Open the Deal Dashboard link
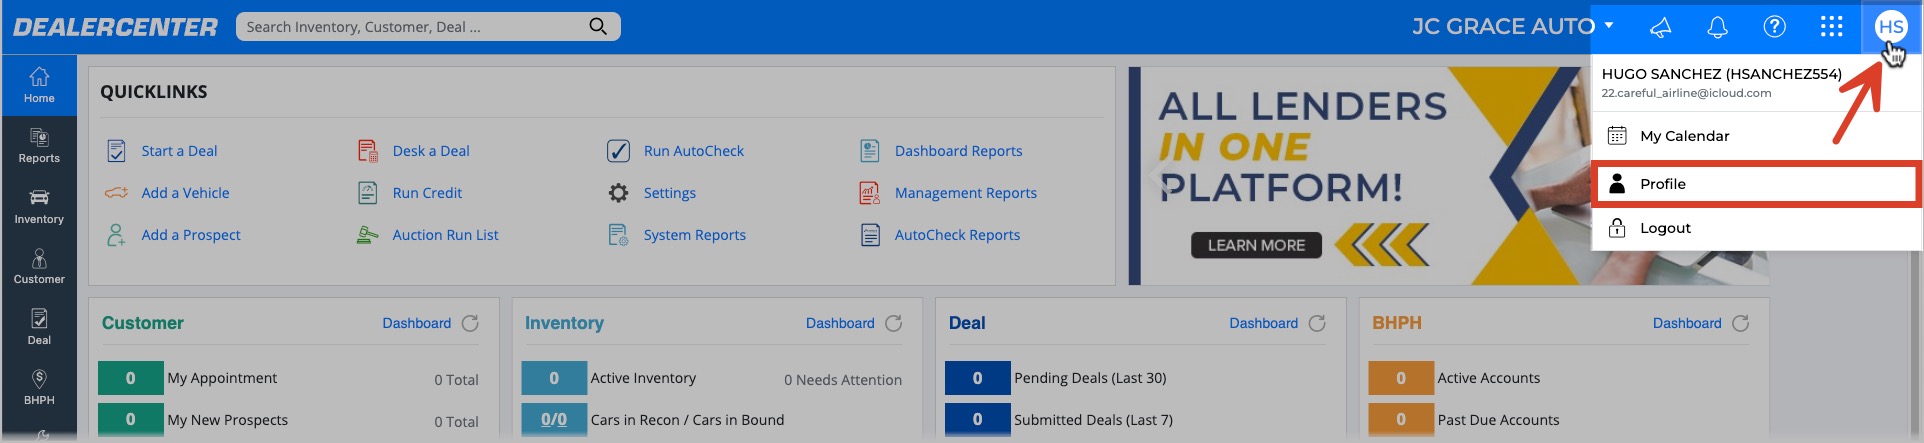Screen dimensions: 1924x443 coord(1263,323)
